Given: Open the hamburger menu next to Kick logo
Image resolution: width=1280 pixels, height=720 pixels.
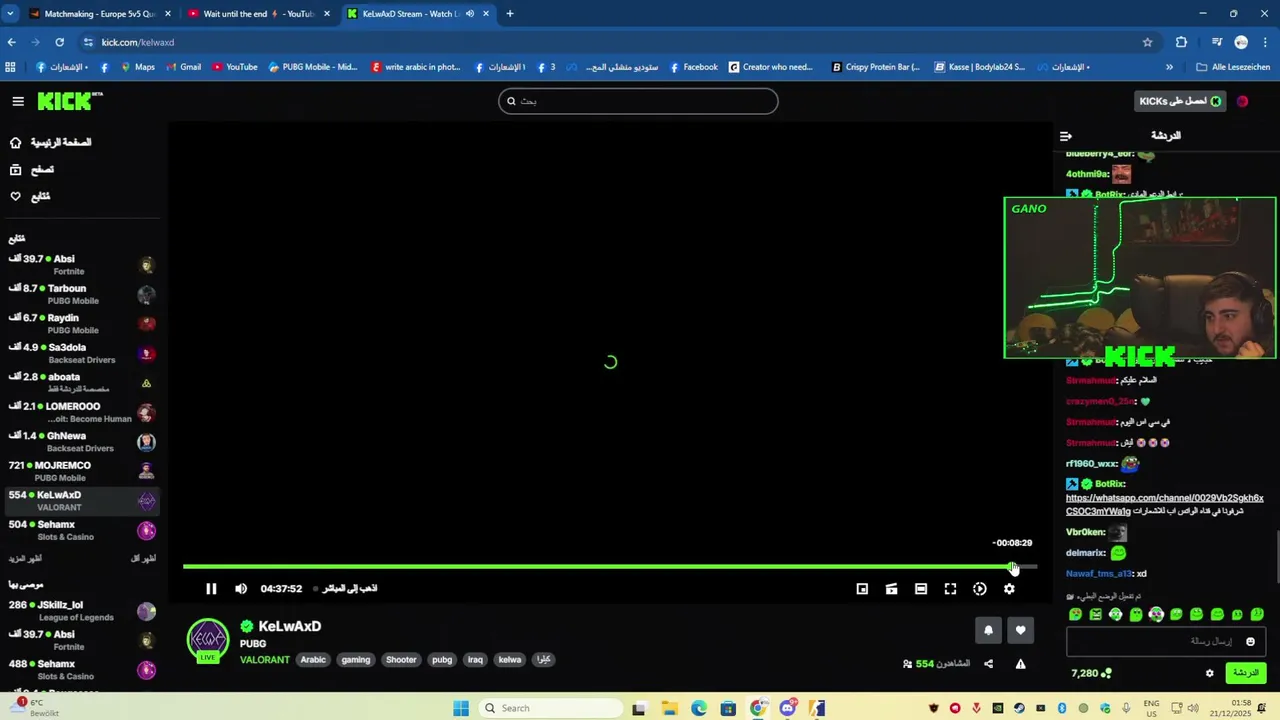Looking at the screenshot, I should pos(18,101).
